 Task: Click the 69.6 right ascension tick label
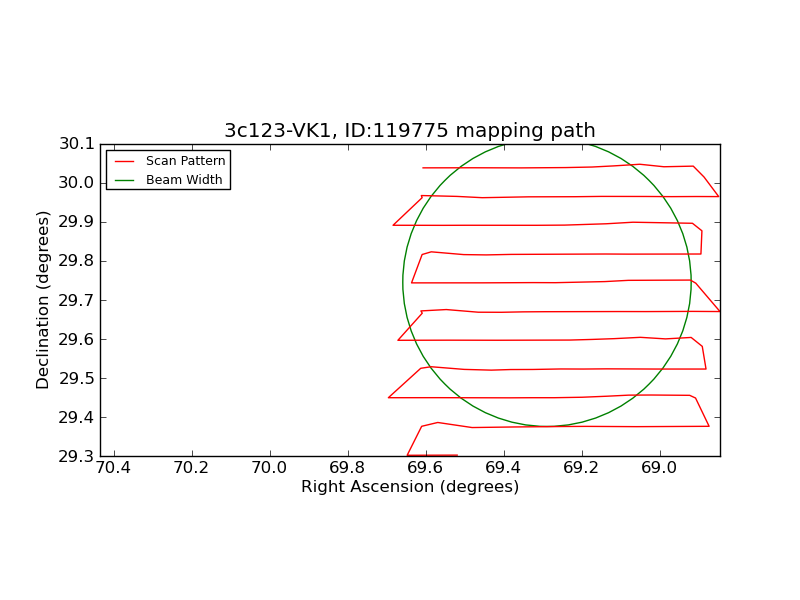tap(426, 468)
